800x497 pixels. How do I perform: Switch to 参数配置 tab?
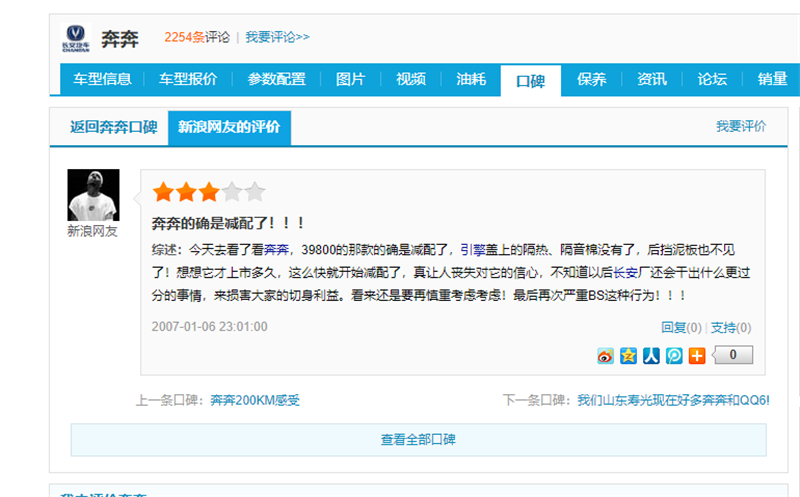click(277, 79)
